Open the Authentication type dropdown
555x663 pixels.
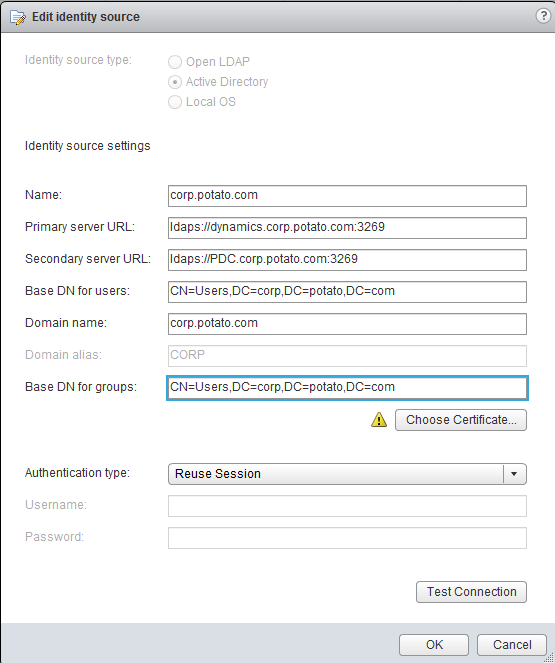347,474
